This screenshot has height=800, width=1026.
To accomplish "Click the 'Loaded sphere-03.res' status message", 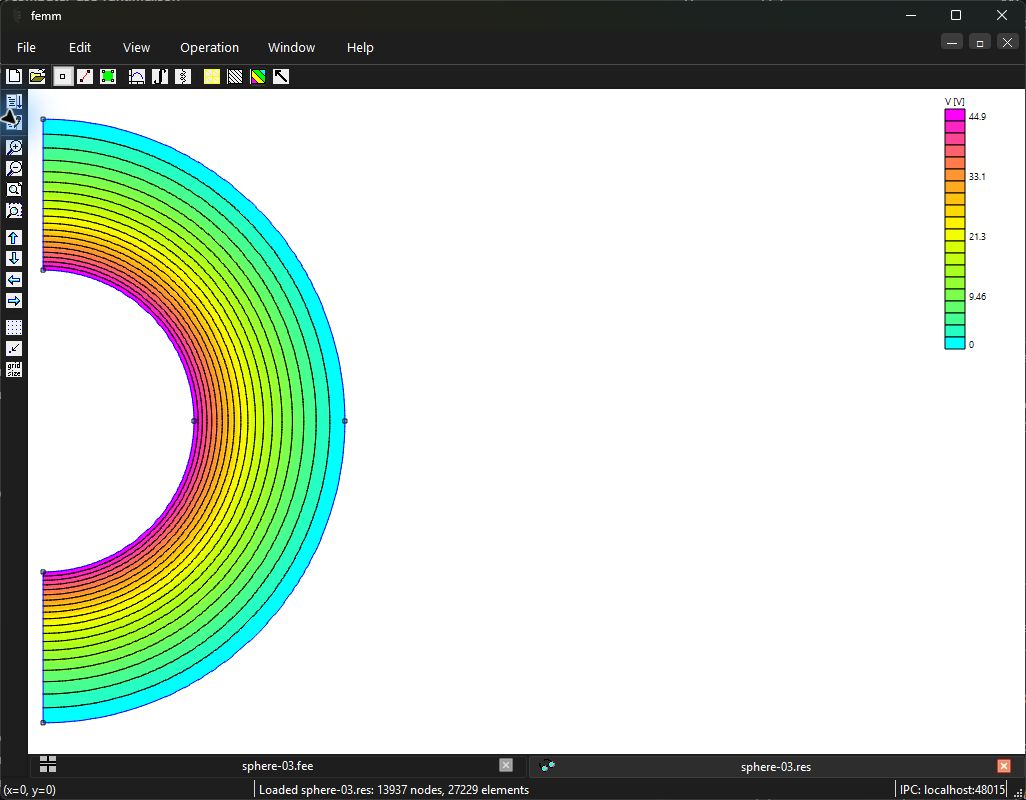I will 394,790.
